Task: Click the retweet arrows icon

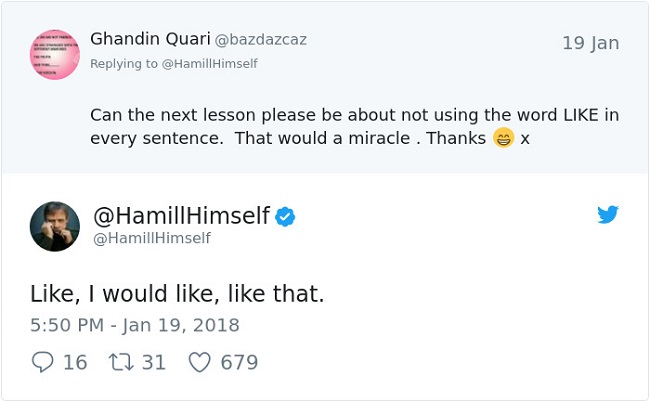Action: 119,362
